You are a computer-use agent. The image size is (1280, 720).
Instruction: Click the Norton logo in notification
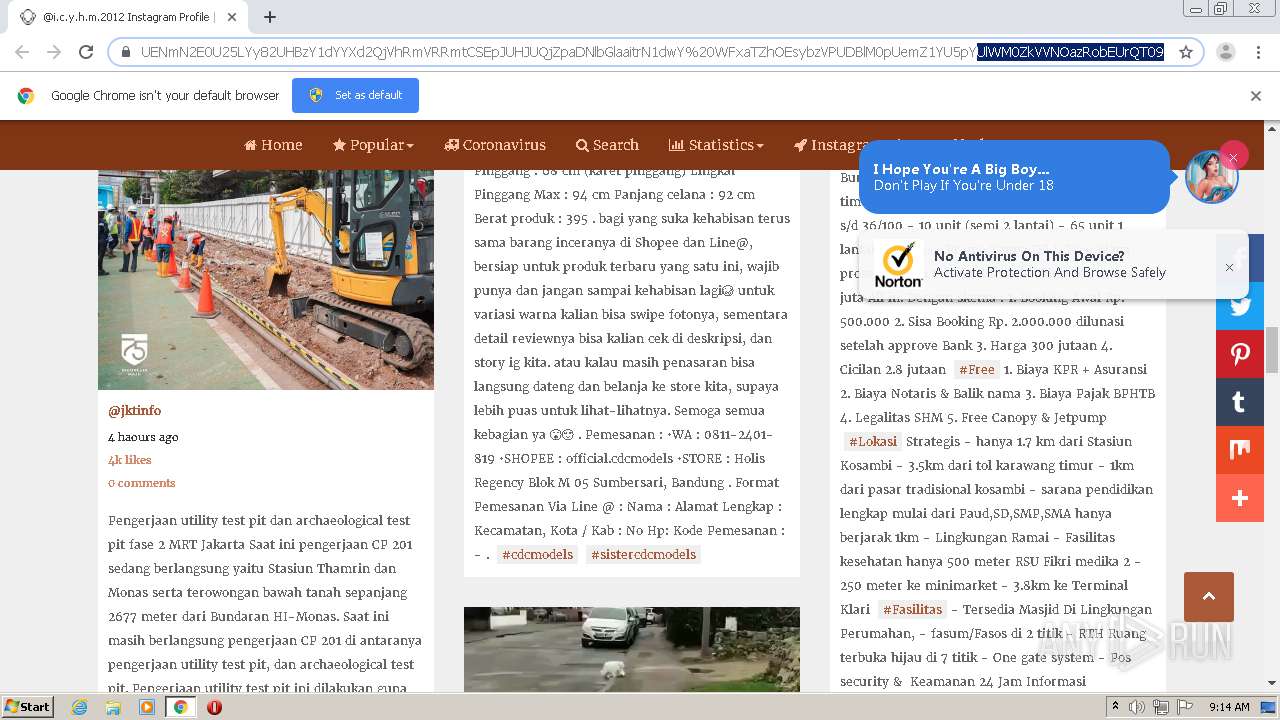pyautogui.click(x=898, y=265)
